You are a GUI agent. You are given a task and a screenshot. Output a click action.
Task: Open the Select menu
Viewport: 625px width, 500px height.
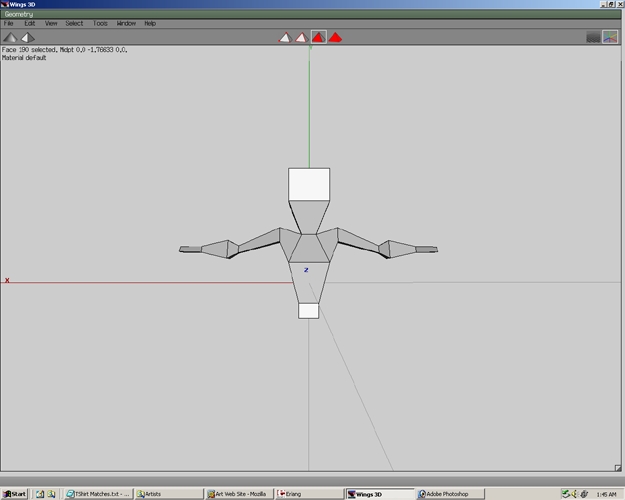(74, 24)
